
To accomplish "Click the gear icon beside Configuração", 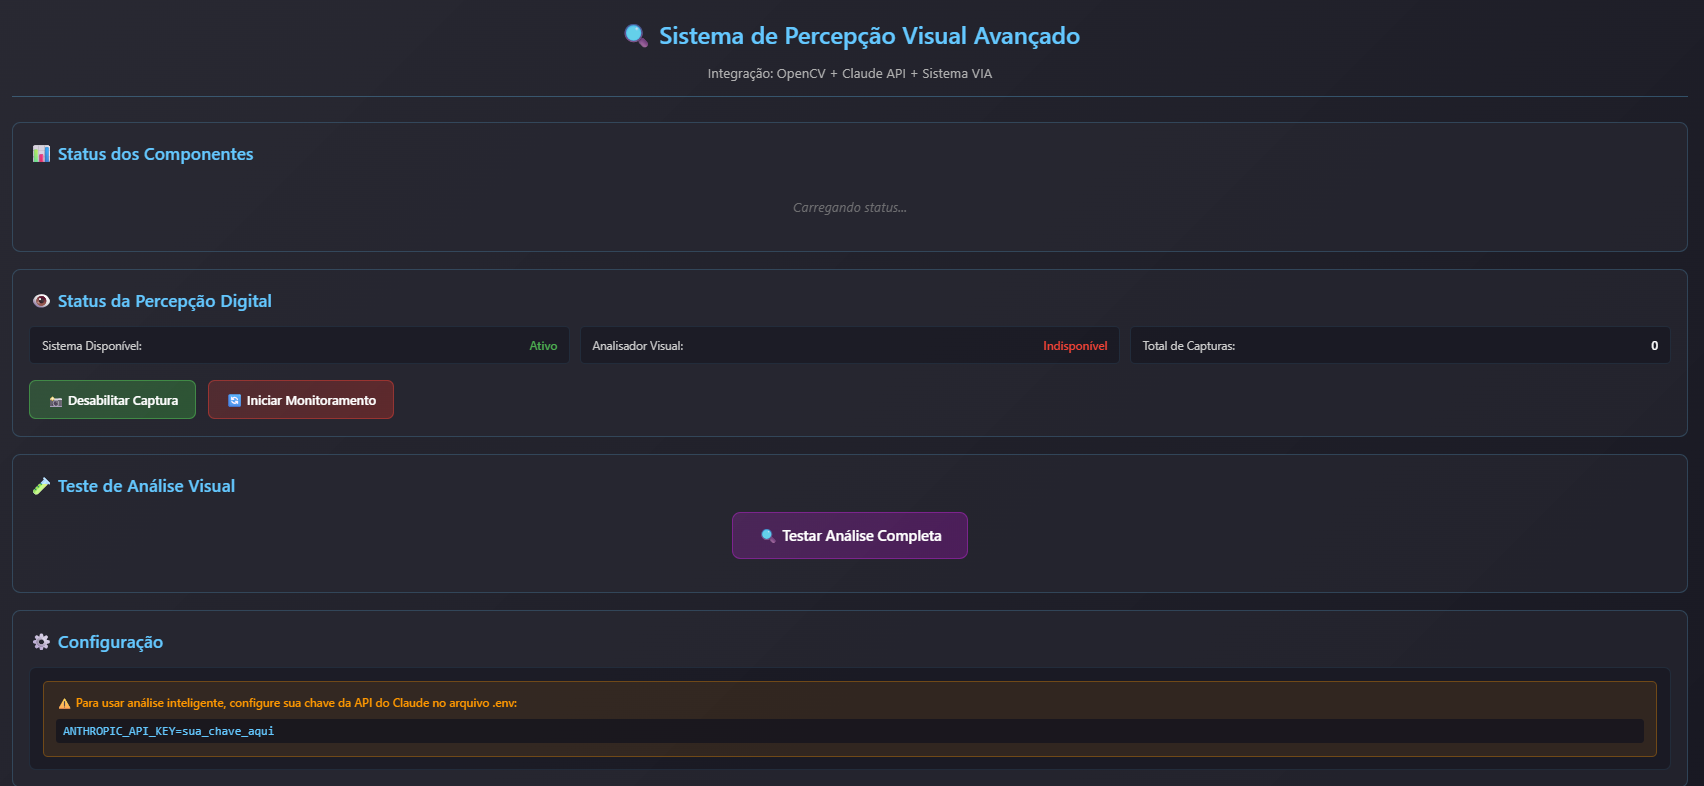I will click(41, 642).
